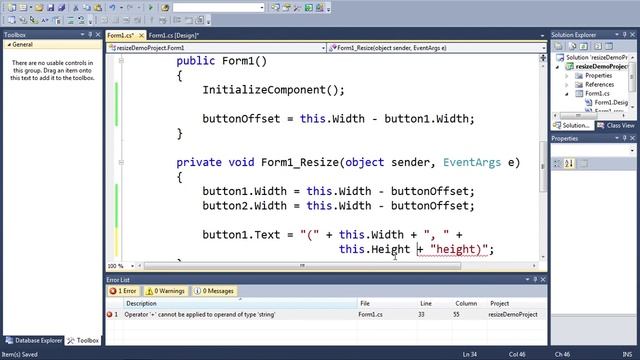Screen dimensions: 640x360
Task: Switch the Properties panel to Categorized view
Action: point(557,164)
